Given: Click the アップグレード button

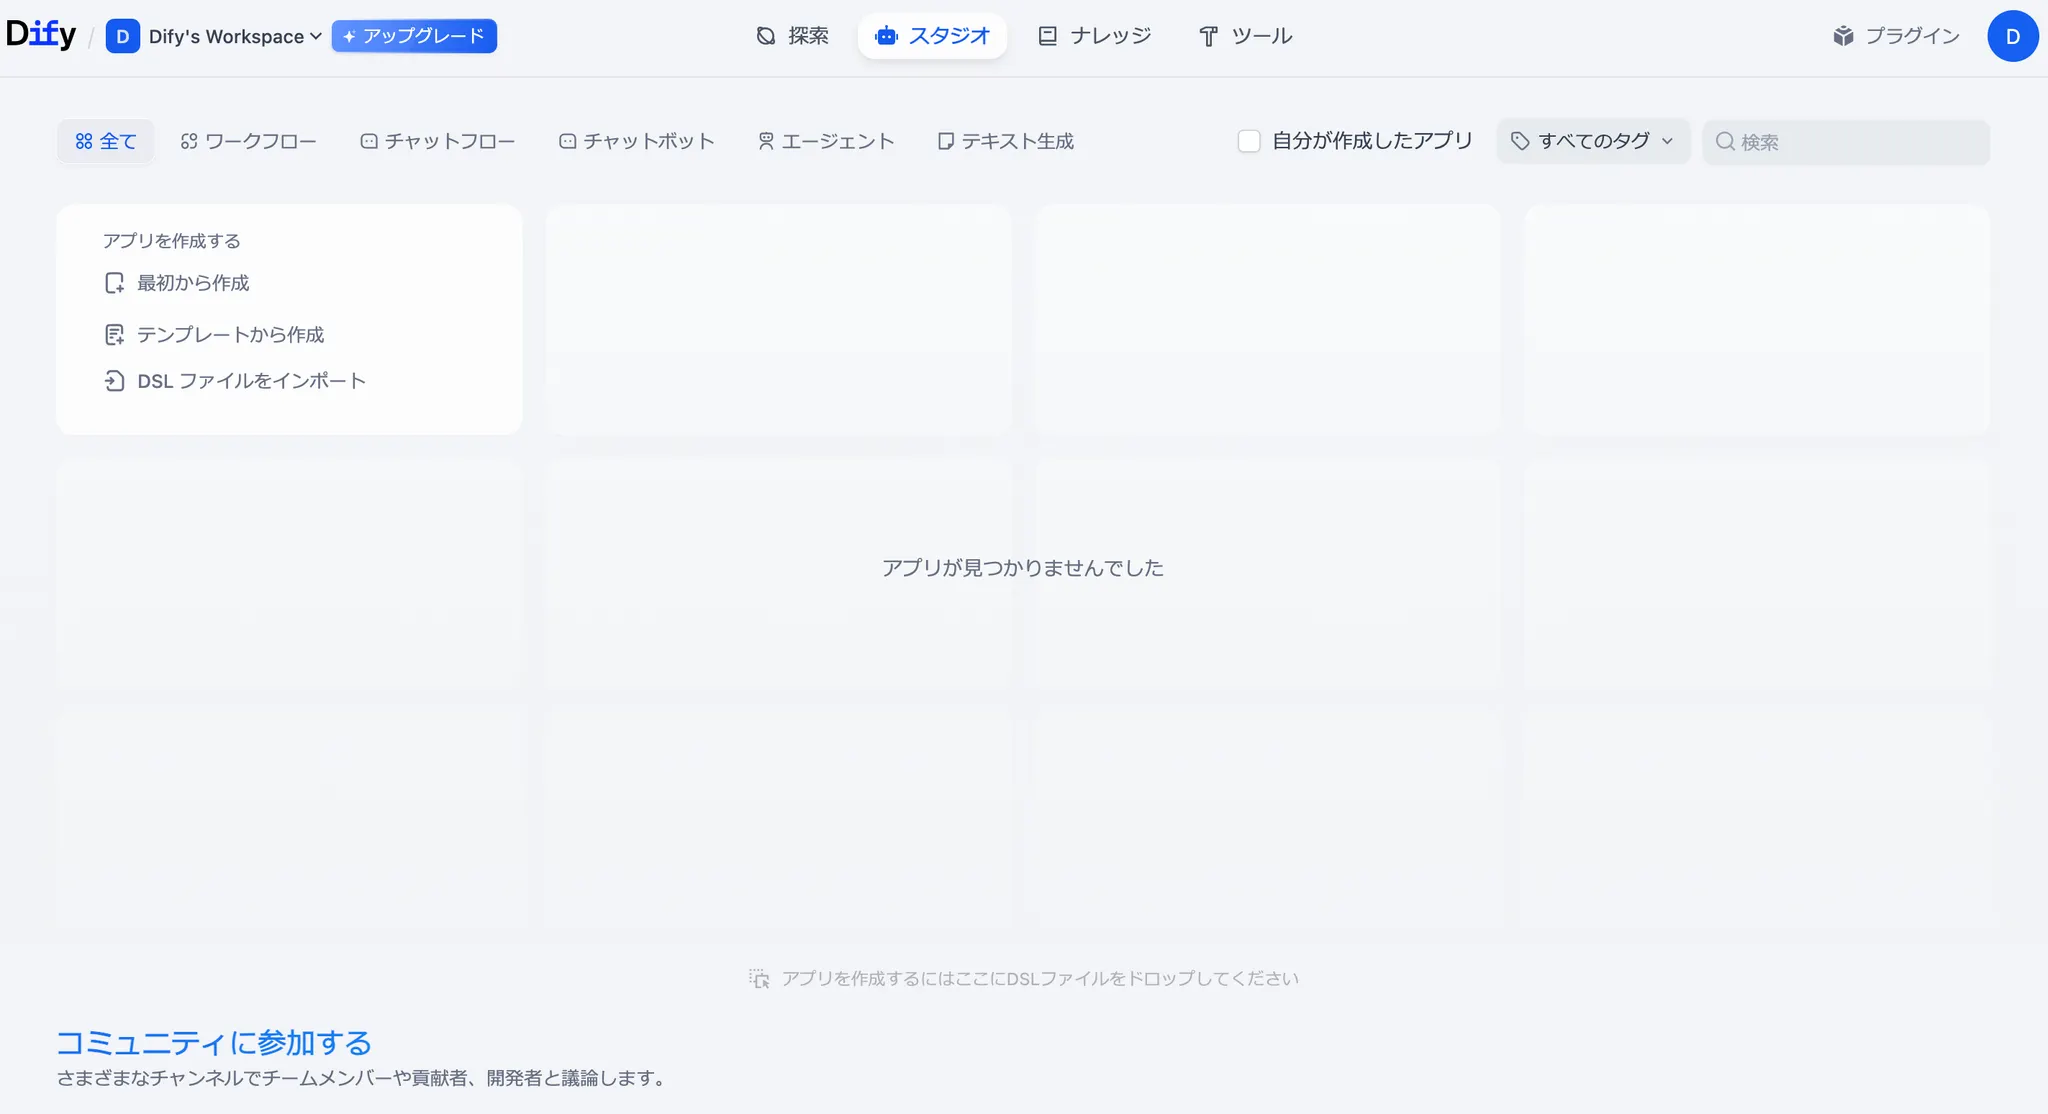Looking at the screenshot, I should (x=414, y=36).
